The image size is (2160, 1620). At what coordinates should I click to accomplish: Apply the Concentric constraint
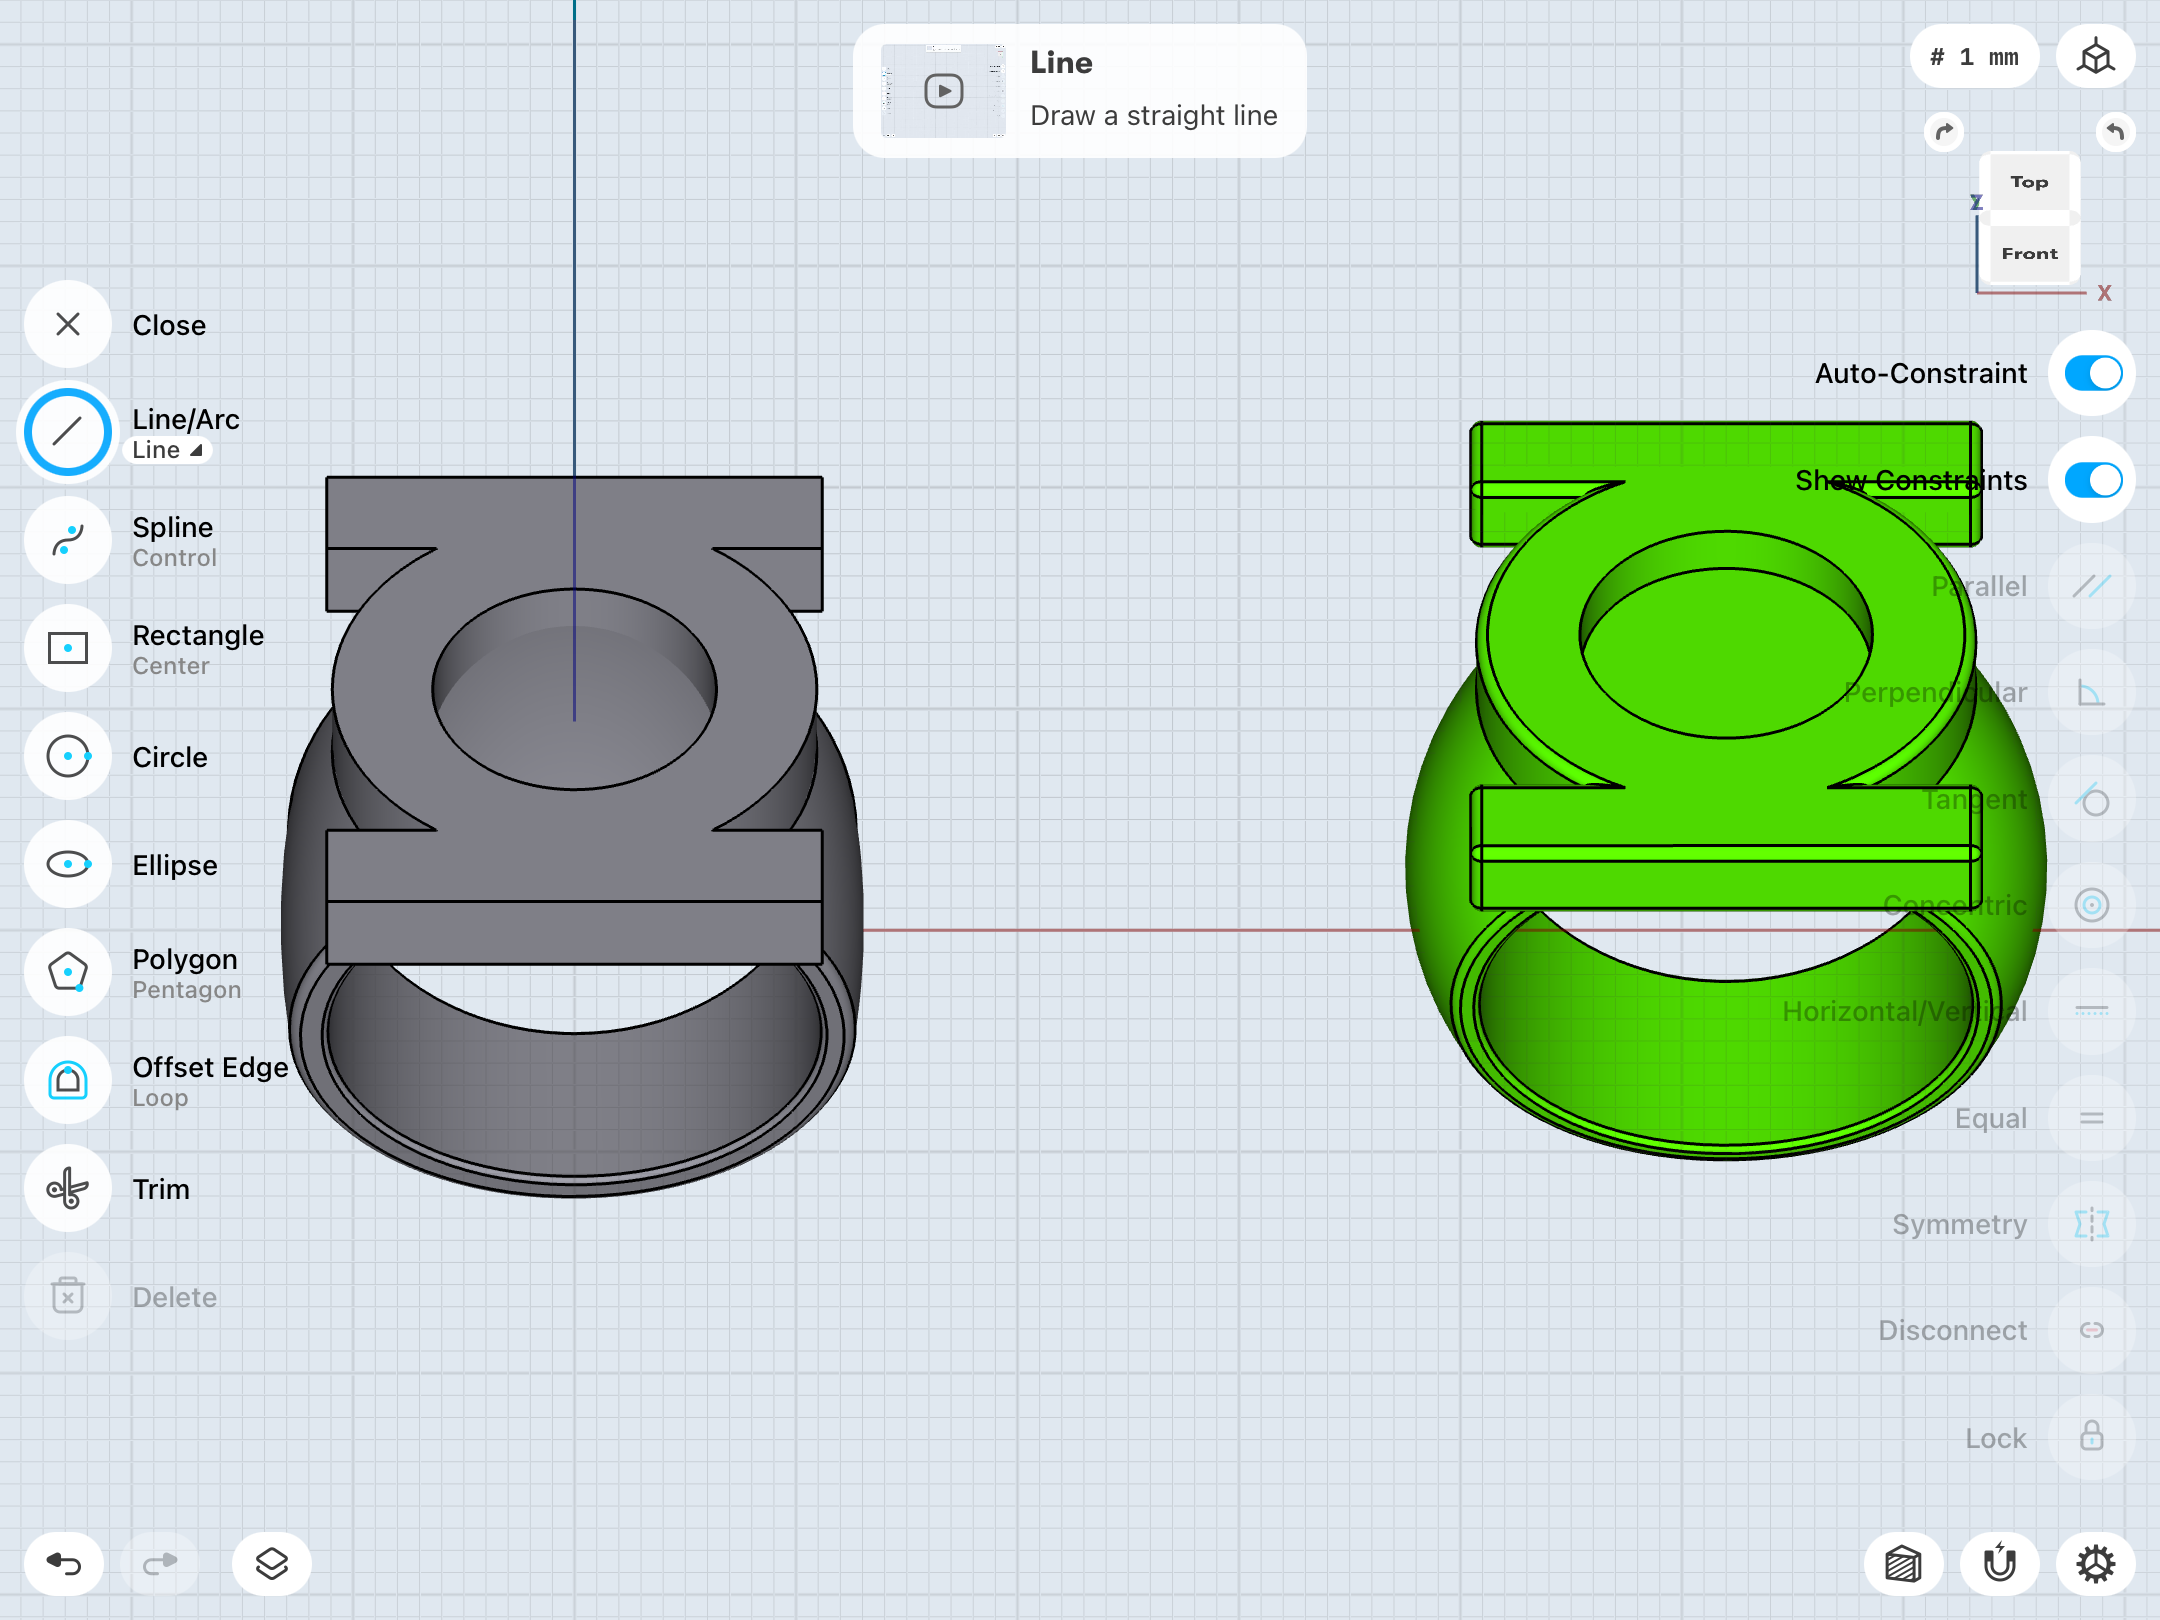tap(2092, 906)
